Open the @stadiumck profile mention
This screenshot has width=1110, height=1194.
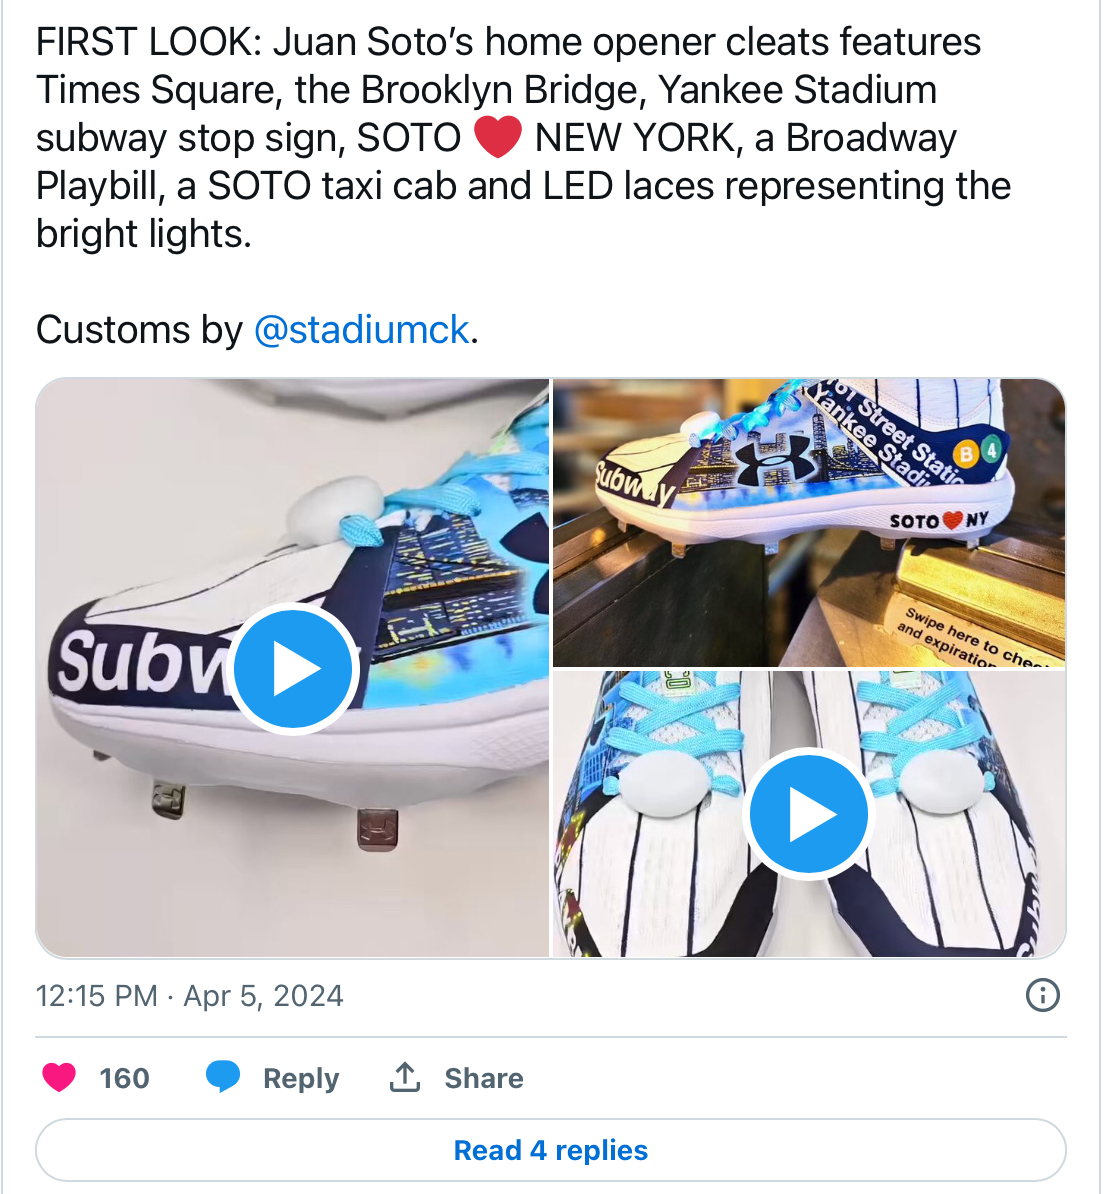[361, 330]
